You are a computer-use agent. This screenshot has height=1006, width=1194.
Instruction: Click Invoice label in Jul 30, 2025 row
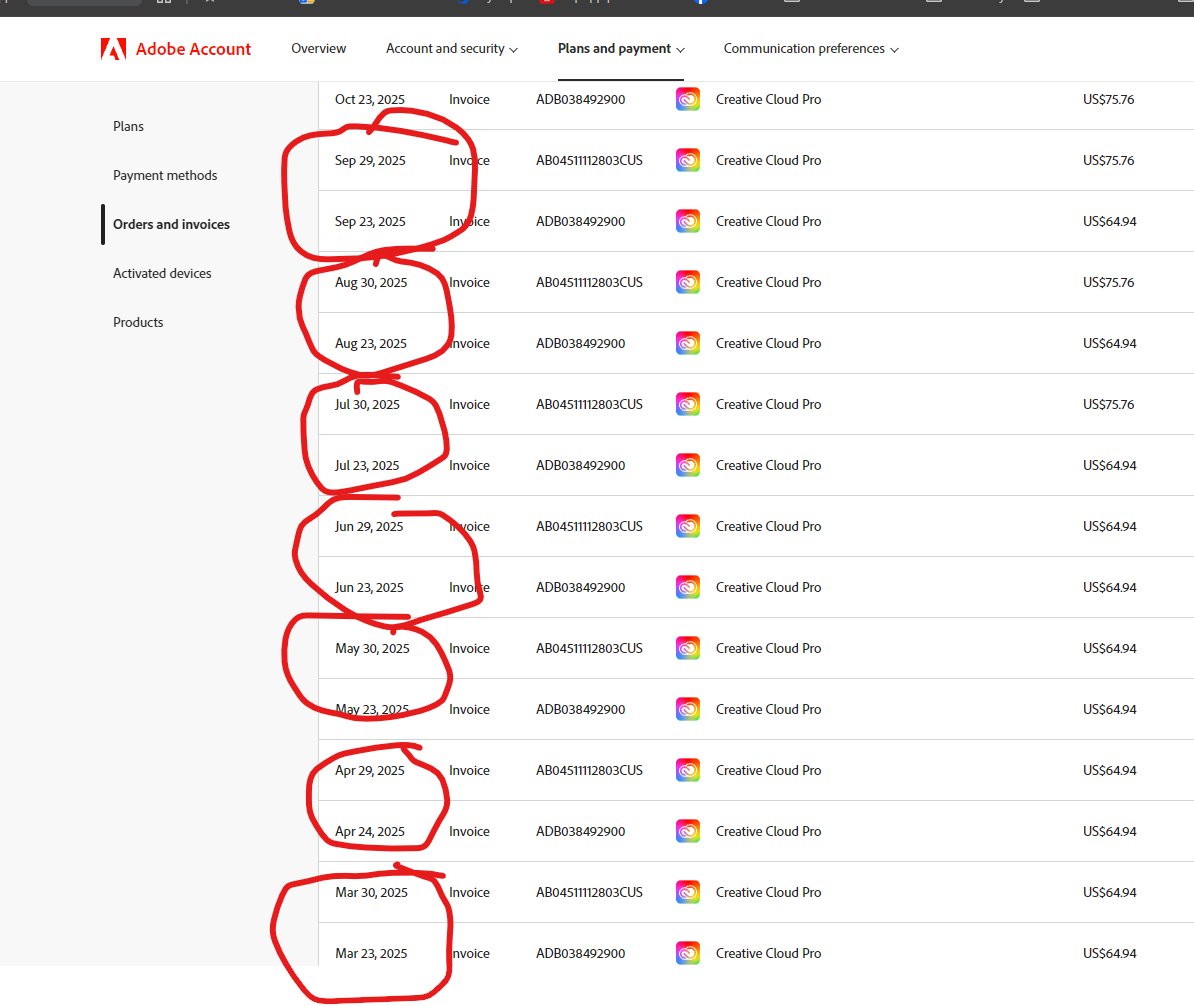[469, 404]
